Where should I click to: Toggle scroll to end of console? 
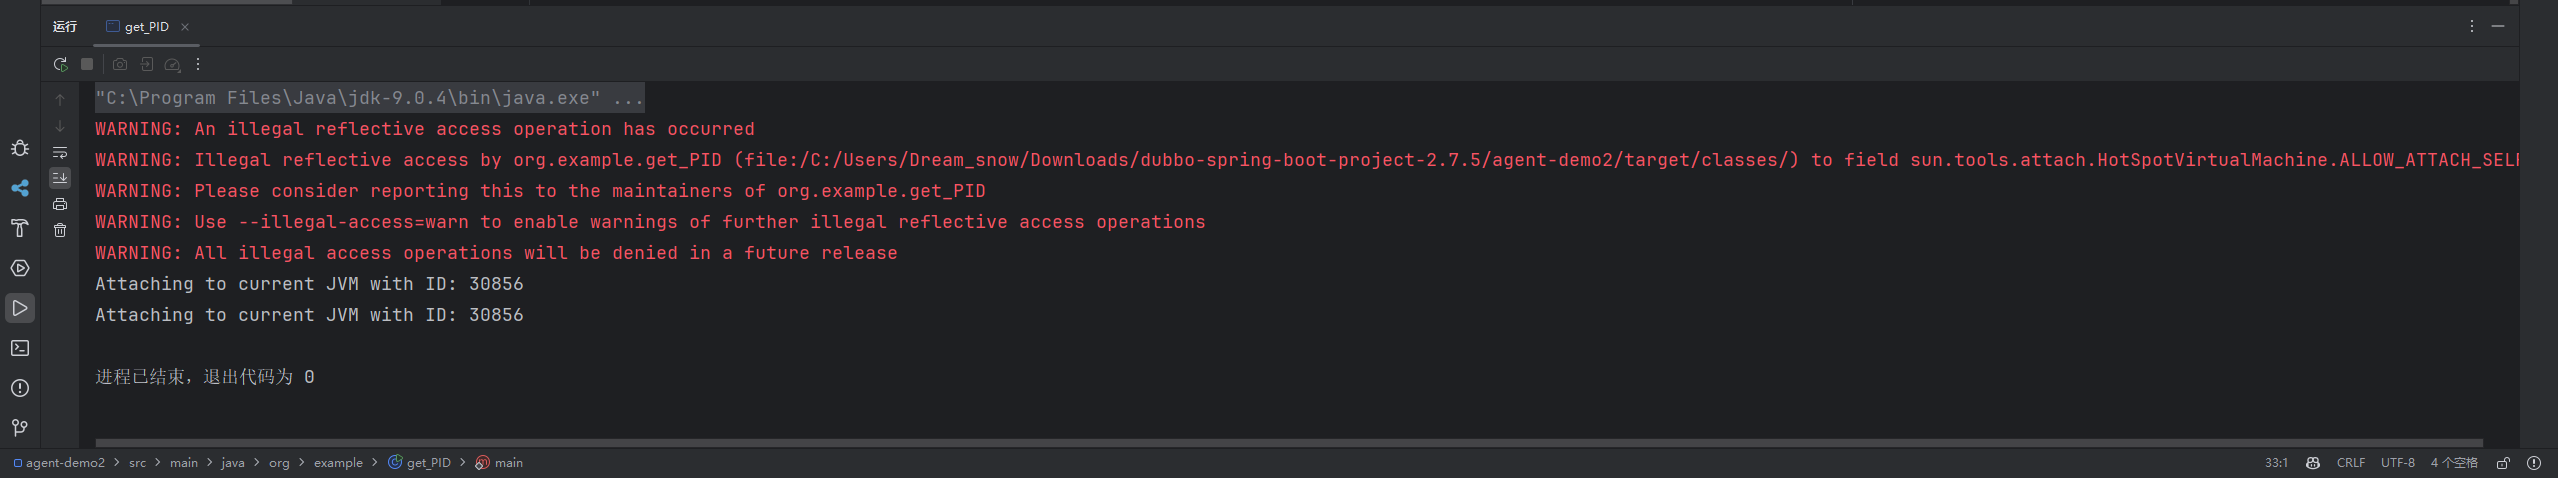60,178
